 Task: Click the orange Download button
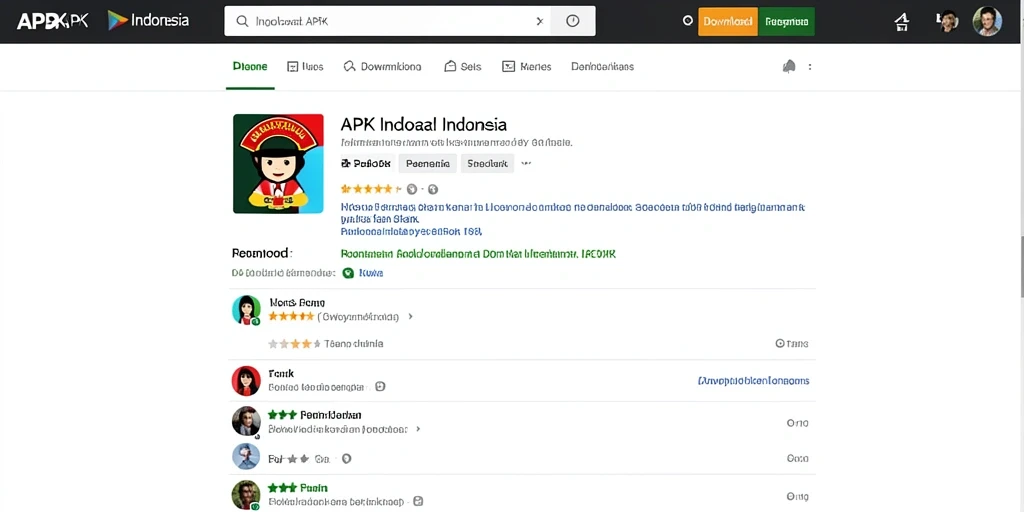728,22
